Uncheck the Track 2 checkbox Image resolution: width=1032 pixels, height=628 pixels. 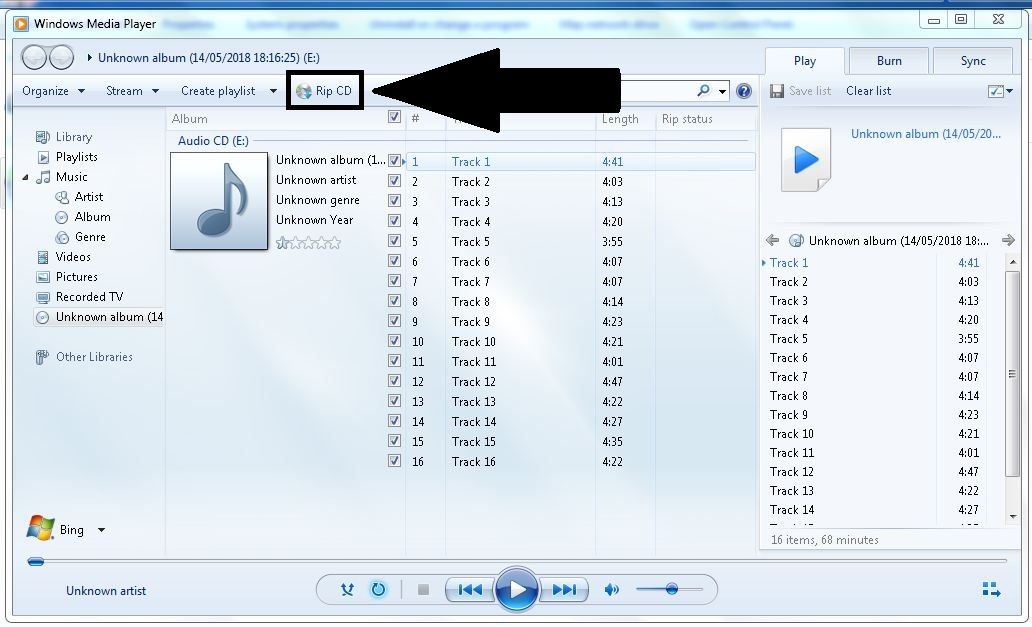tap(394, 180)
